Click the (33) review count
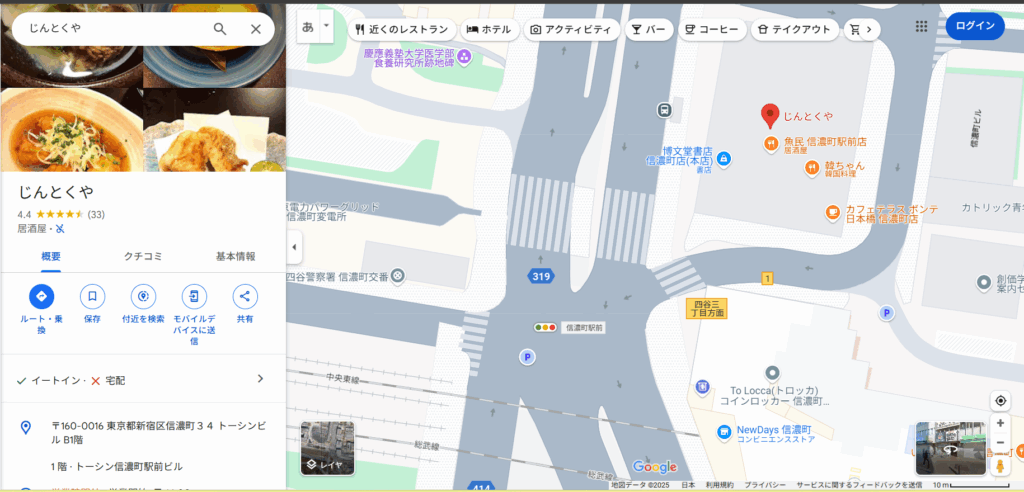Viewport: 1024px width, 492px height. point(96,214)
